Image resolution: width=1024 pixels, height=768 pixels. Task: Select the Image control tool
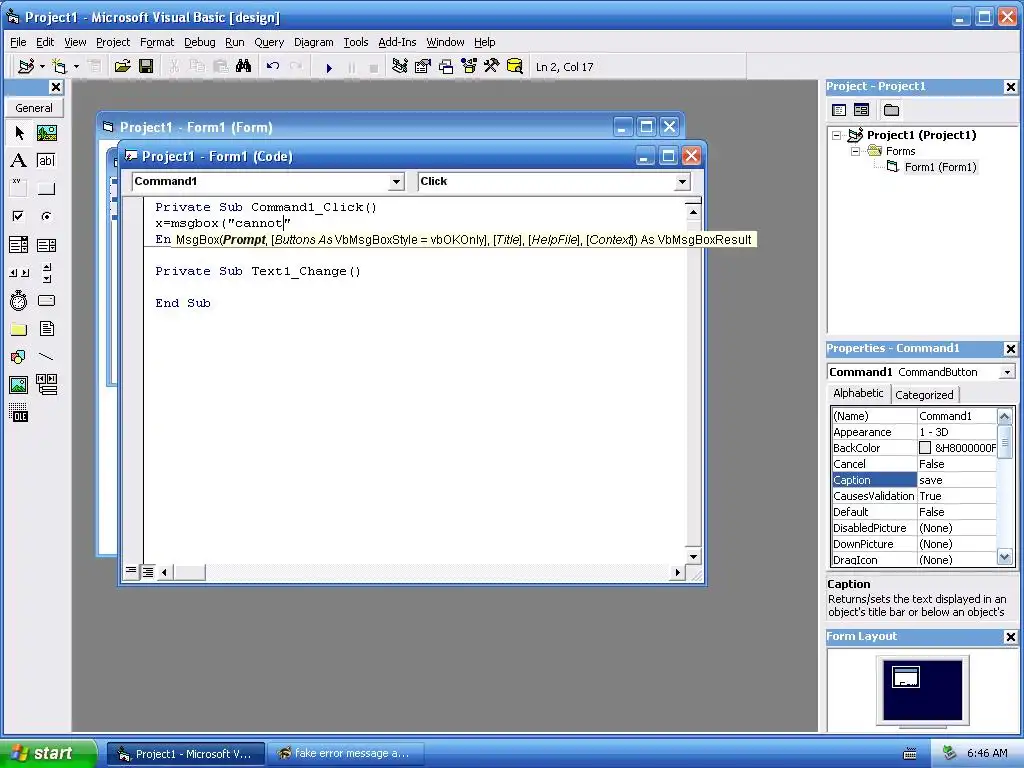coord(19,385)
